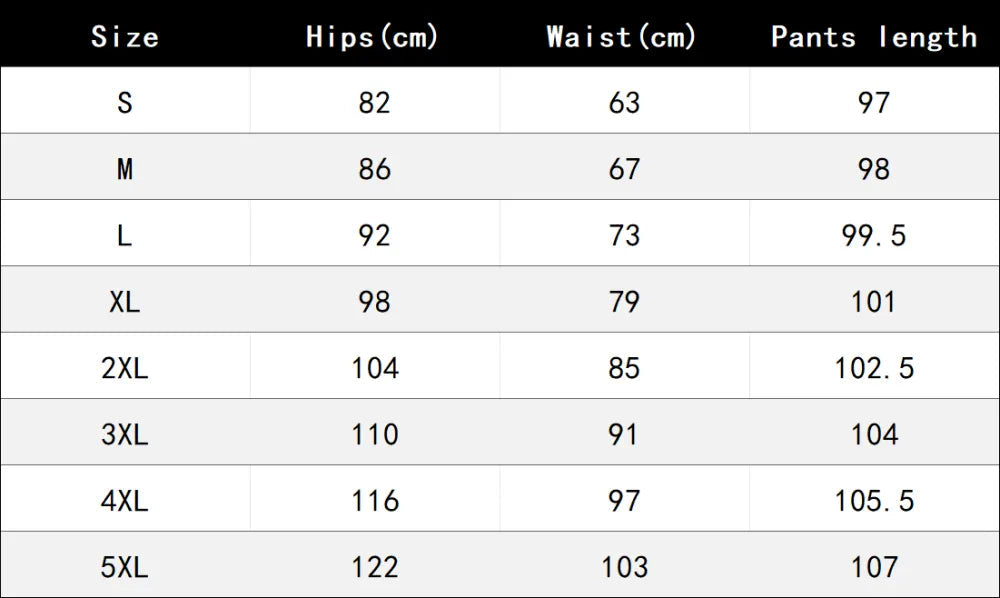Click hips value 98 in XL row
The width and height of the screenshot is (1000, 598).
[374, 302]
